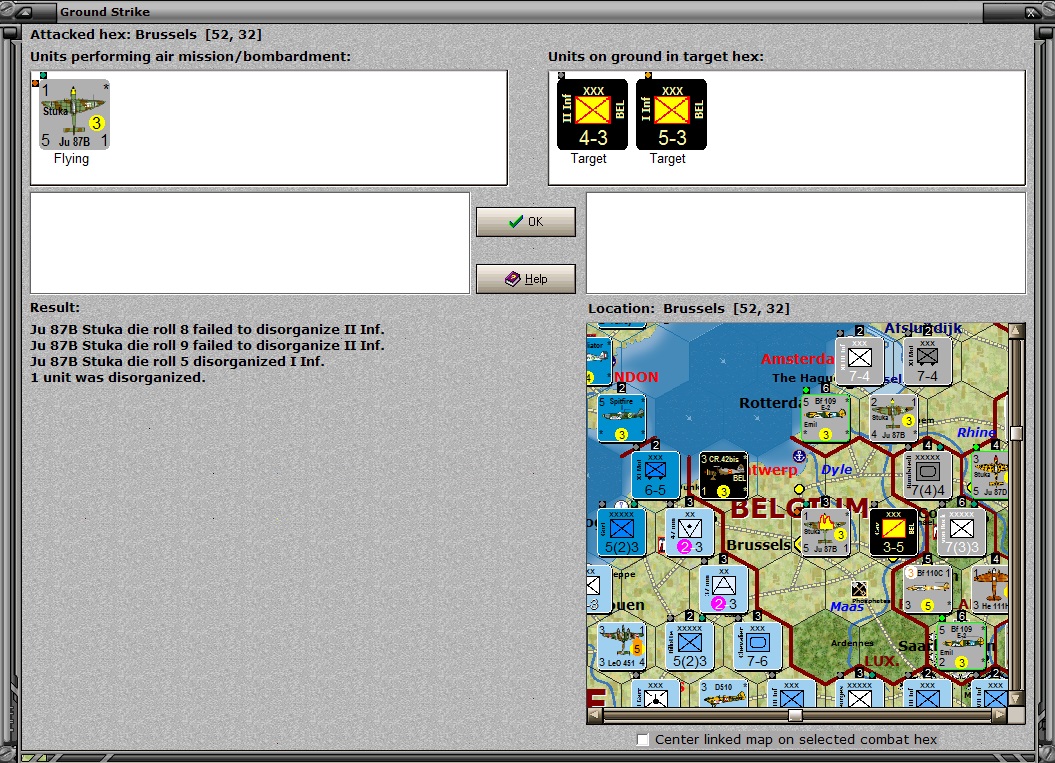Select the 47 mm 2-3 anti-tank unit
This screenshot has width=1055, height=763.
click(689, 532)
